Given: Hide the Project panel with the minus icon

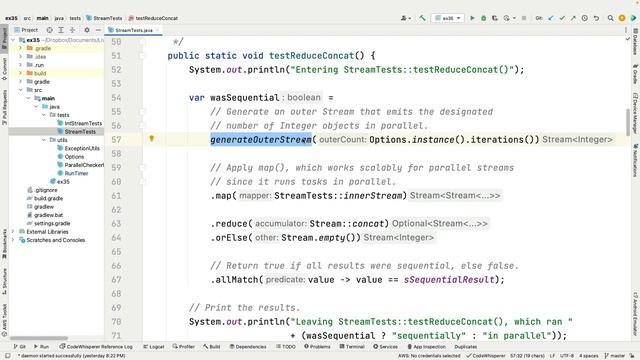Looking at the screenshot, I should (x=98, y=30).
